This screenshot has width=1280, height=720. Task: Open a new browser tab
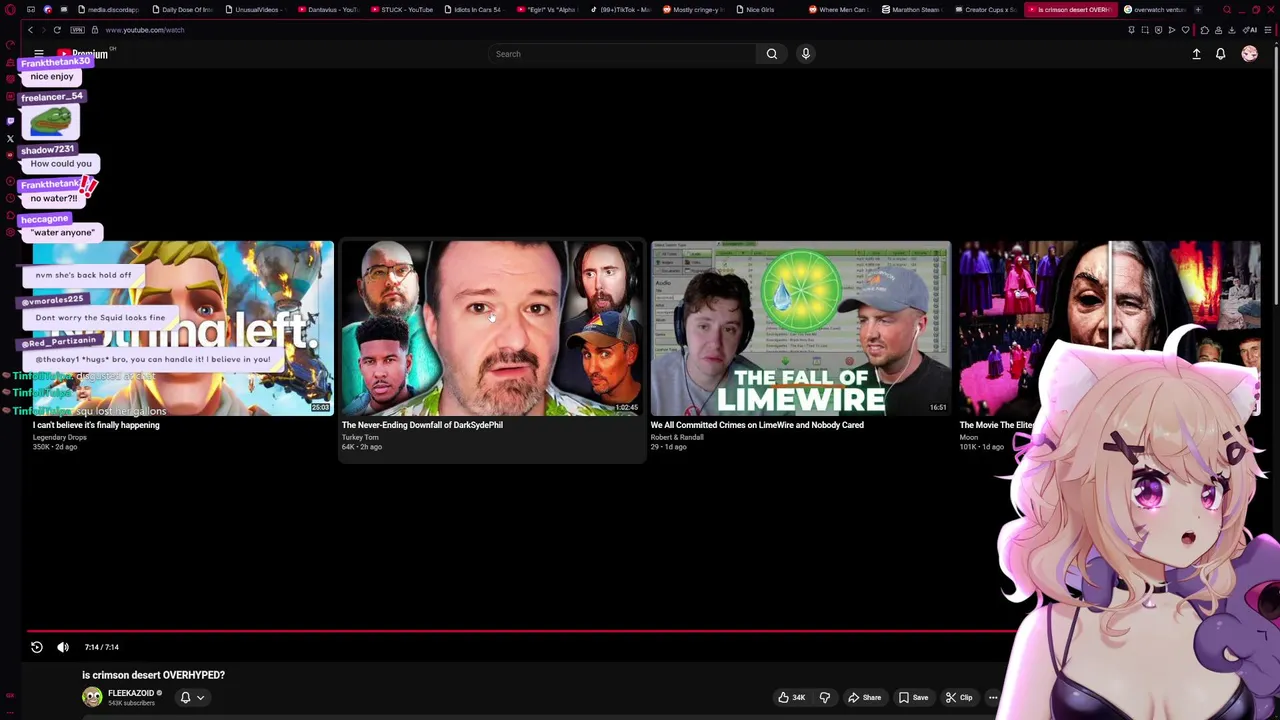(x=1198, y=10)
